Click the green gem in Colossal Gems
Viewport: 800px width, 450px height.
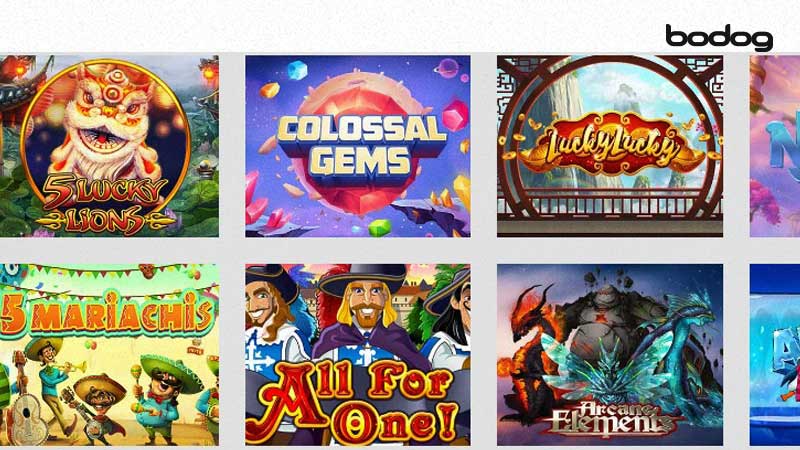coord(380,228)
